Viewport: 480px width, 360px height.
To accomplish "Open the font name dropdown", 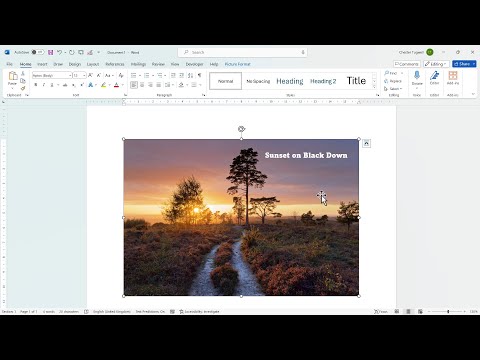I will pyautogui.click(x=70, y=76).
